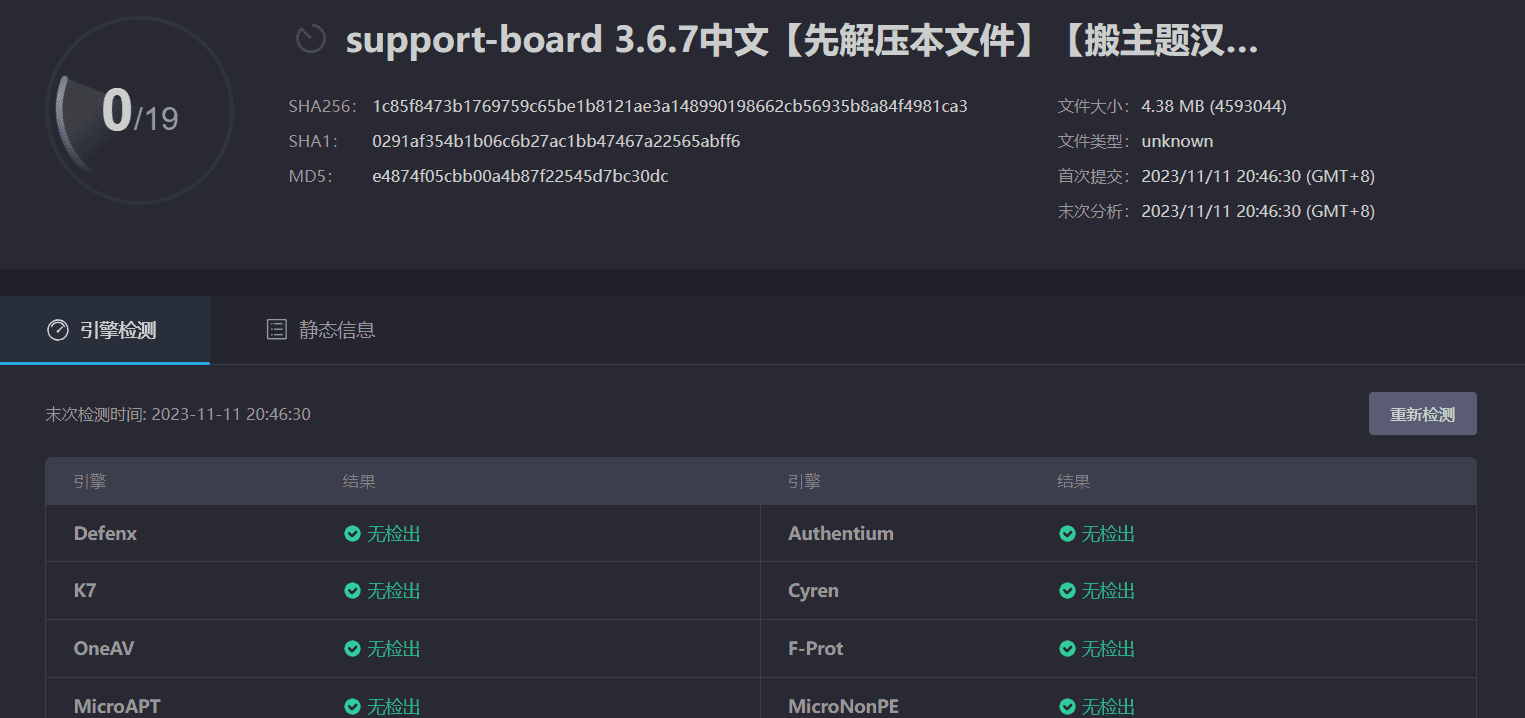Select the SHA1 hash value

(556, 141)
